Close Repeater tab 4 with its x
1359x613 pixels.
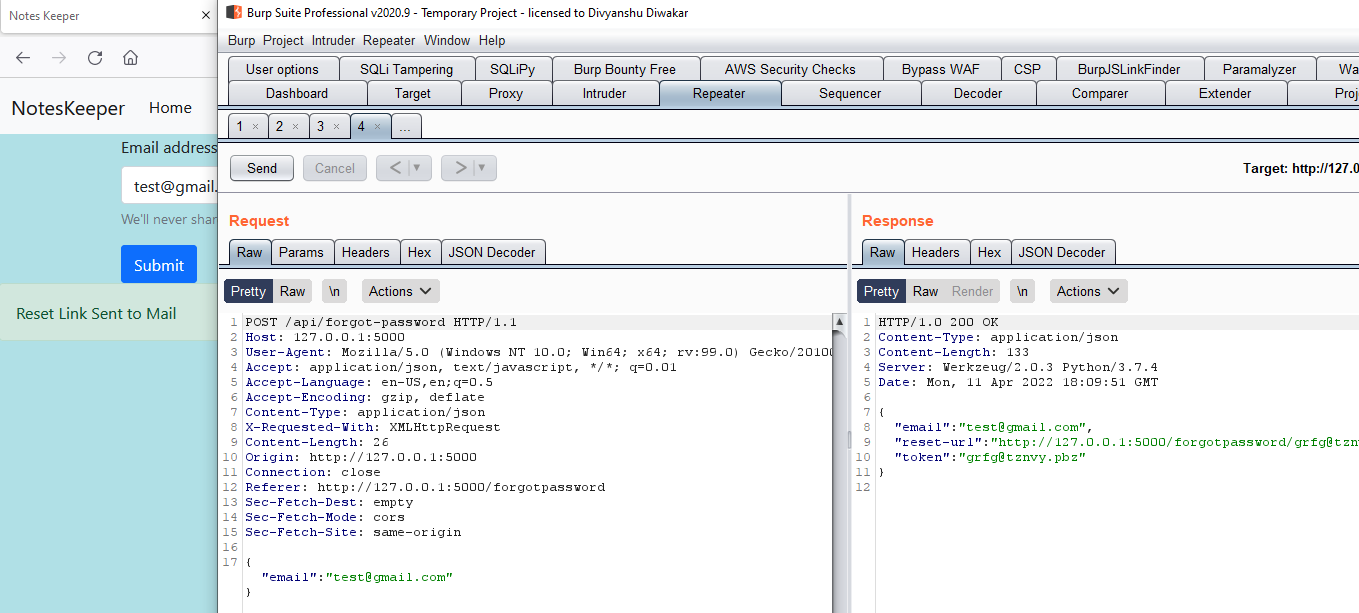[377, 127]
